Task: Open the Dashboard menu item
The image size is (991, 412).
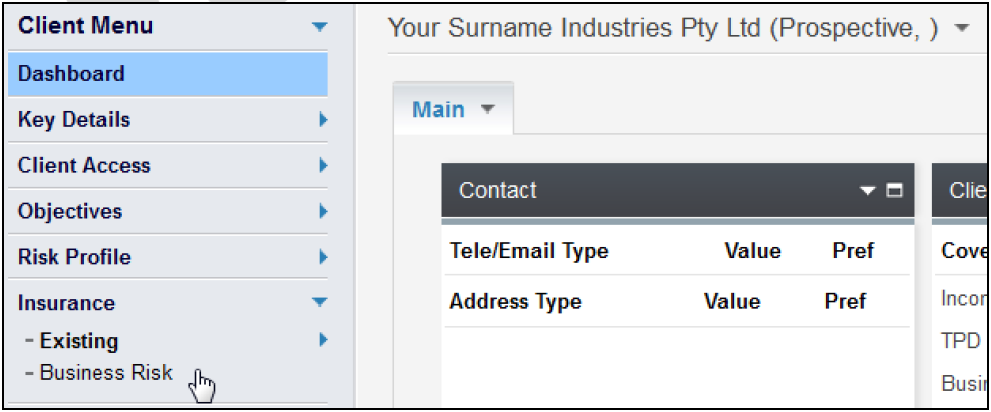Action: coord(71,74)
